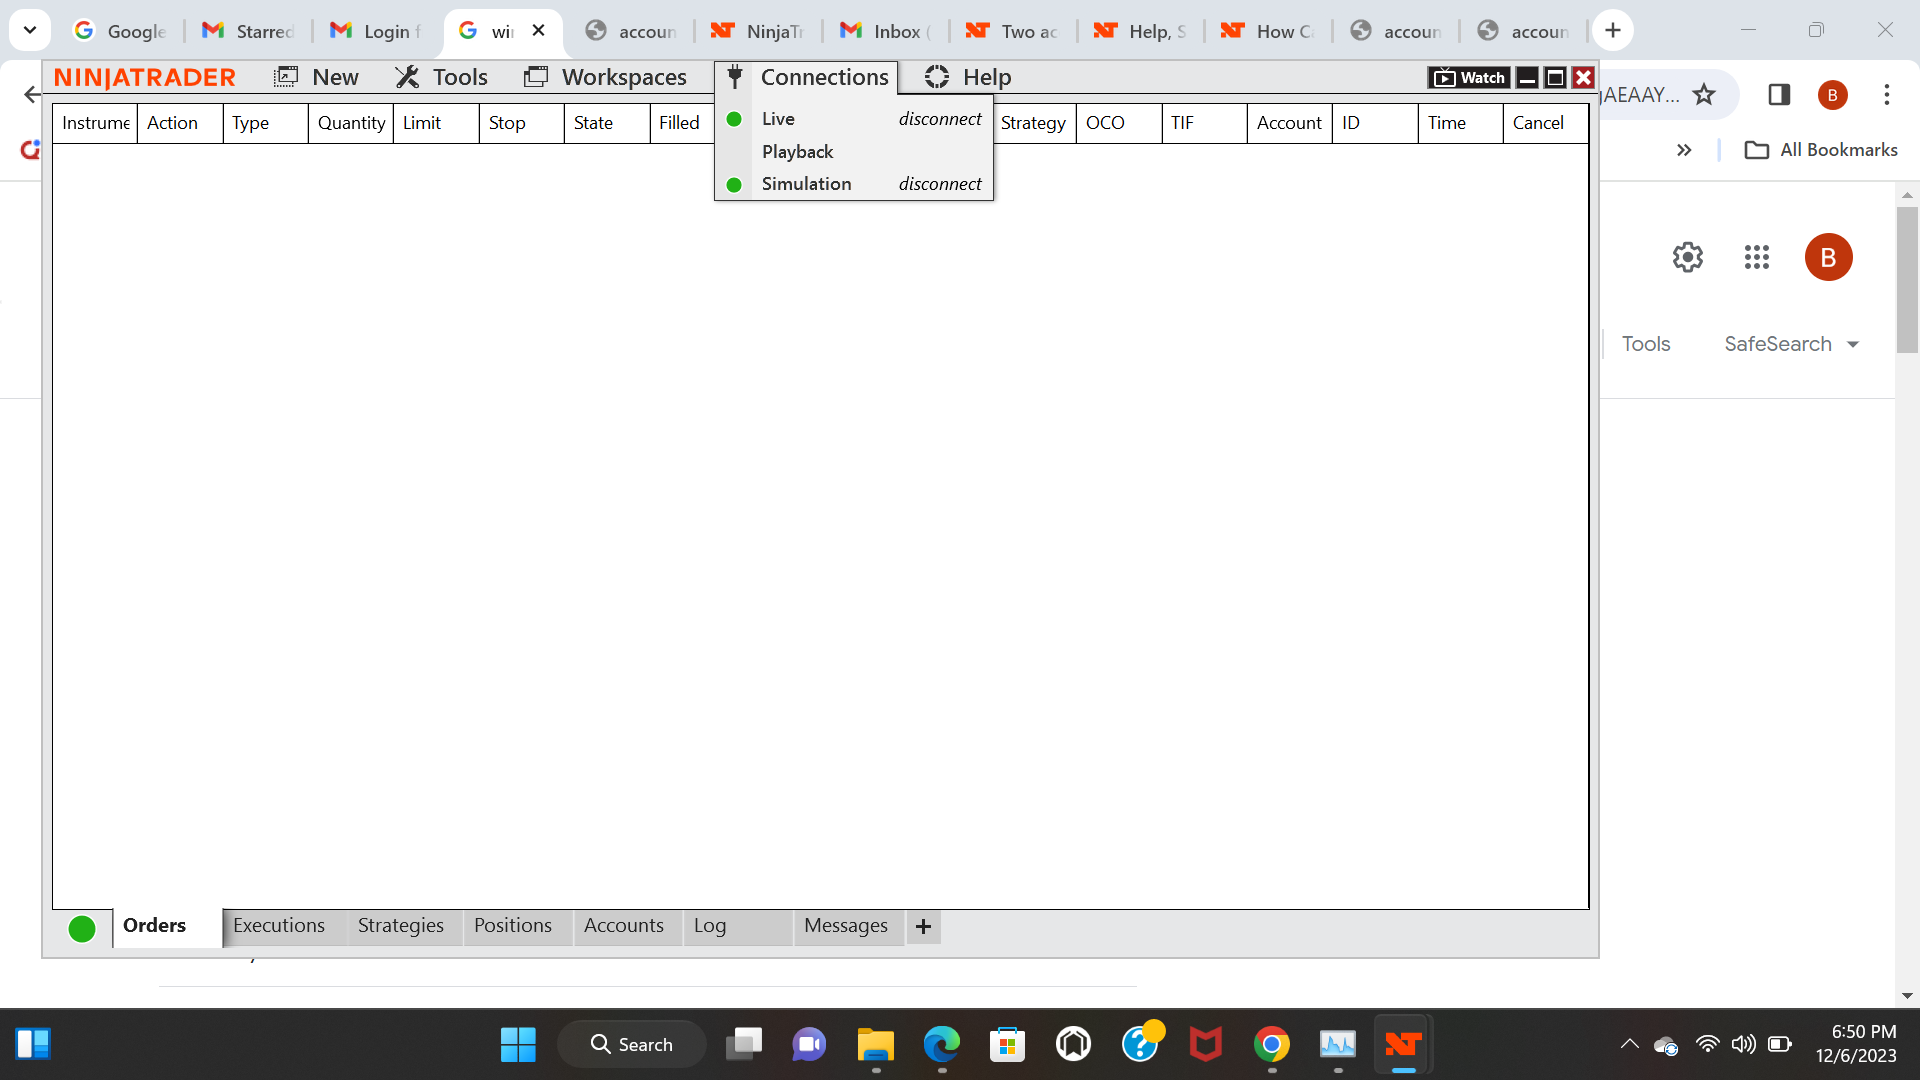This screenshot has height=1080, width=1920.
Task: Click the Watch video button
Action: (1469, 77)
